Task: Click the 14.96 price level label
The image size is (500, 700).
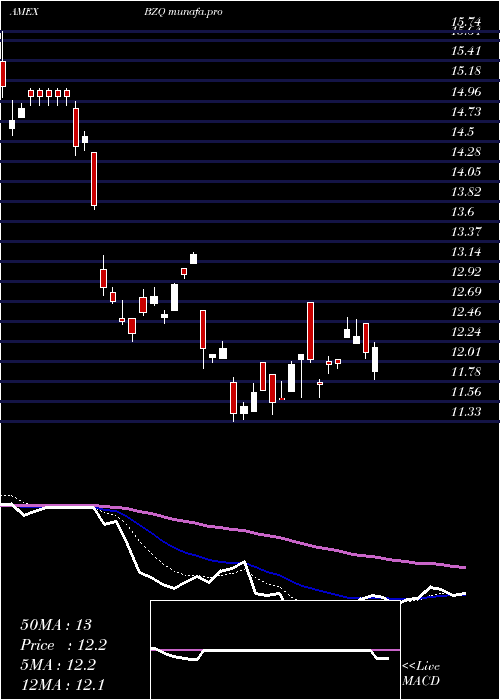Action: pos(466,92)
